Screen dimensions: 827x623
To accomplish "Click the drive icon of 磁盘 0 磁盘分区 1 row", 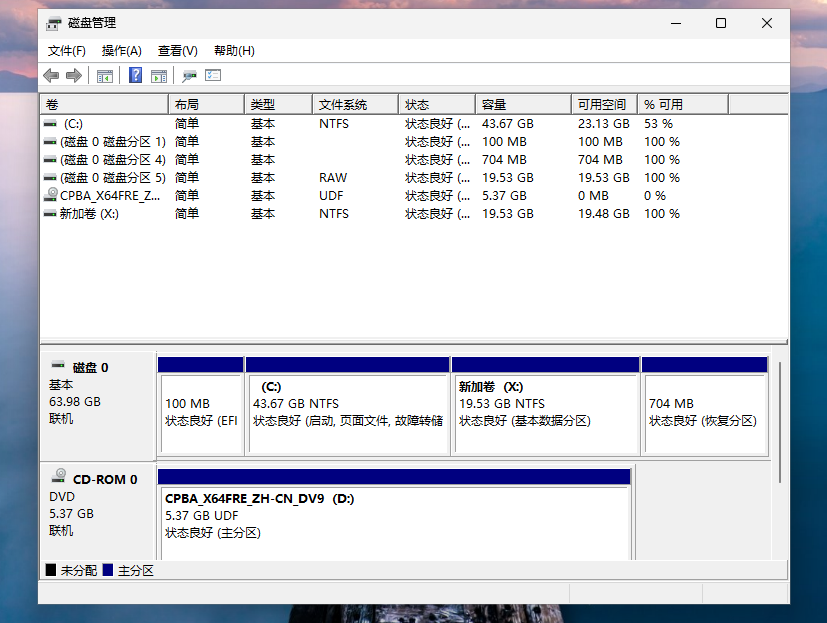I will 50,142.
